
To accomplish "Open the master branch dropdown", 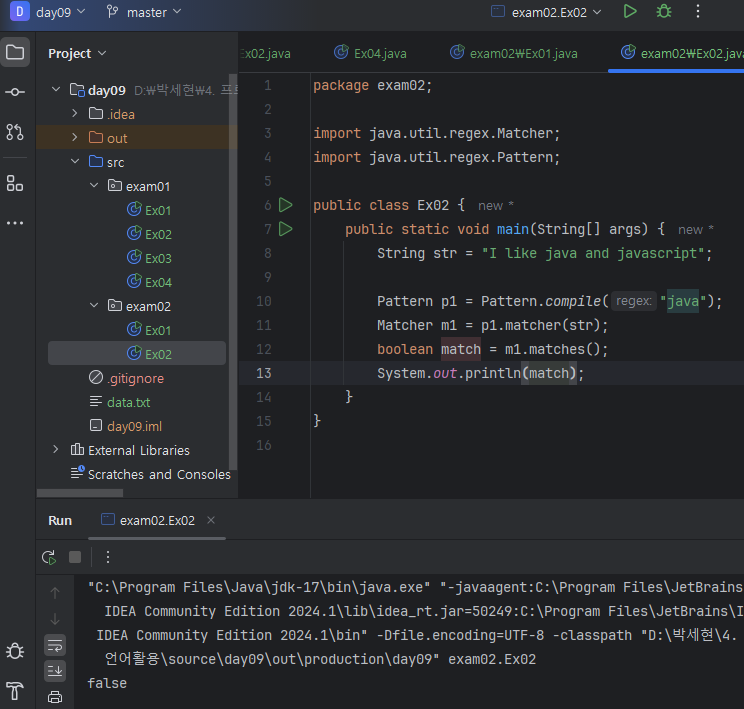I will [144, 12].
